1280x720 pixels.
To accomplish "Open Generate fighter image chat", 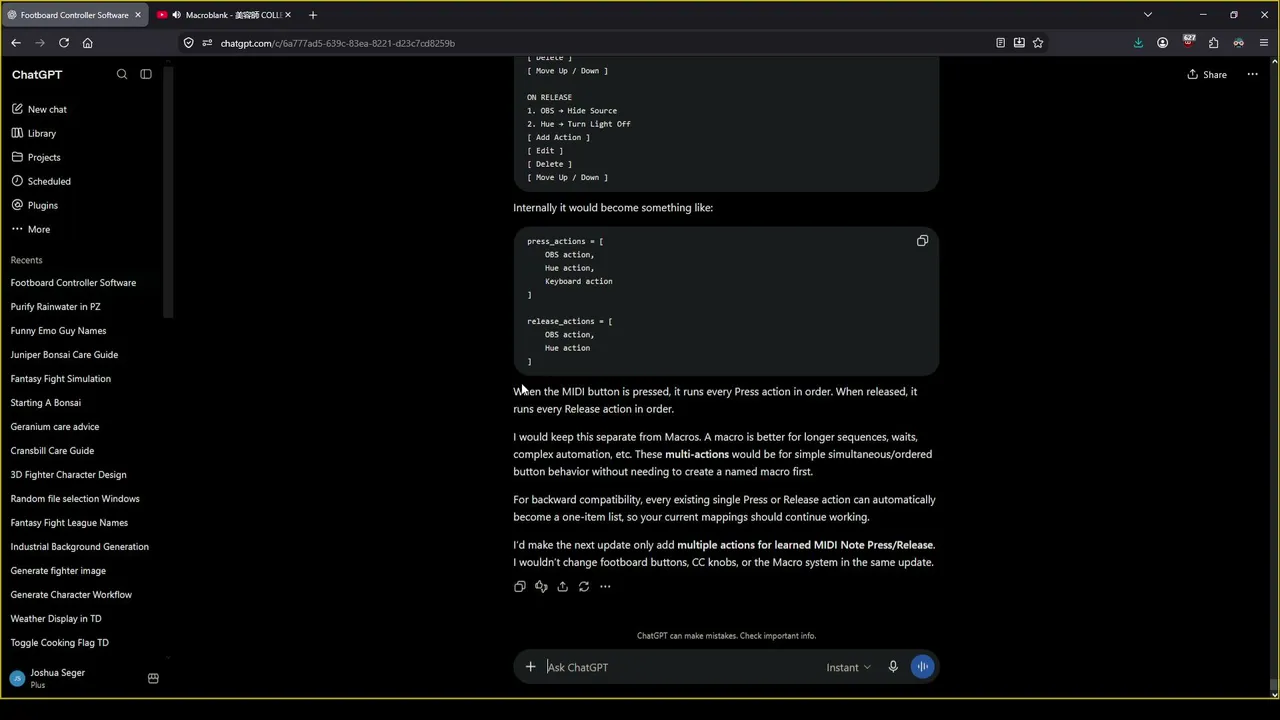I will 58,571.
